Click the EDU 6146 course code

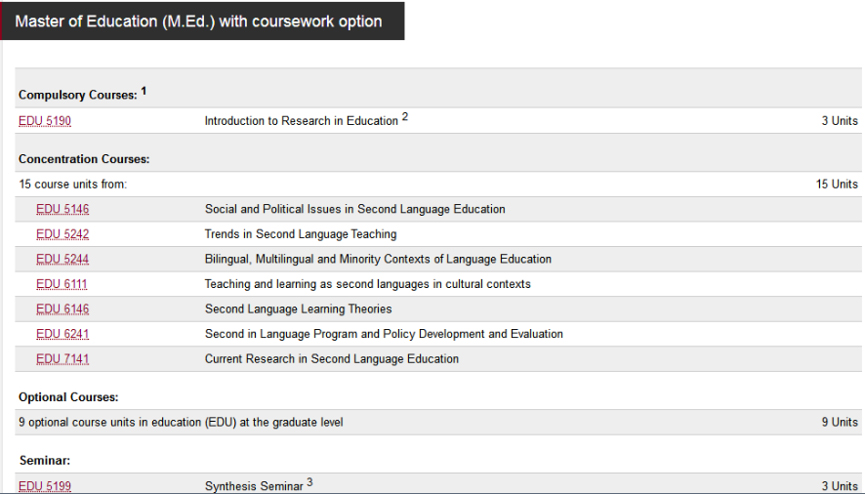[x=62, y=309]
